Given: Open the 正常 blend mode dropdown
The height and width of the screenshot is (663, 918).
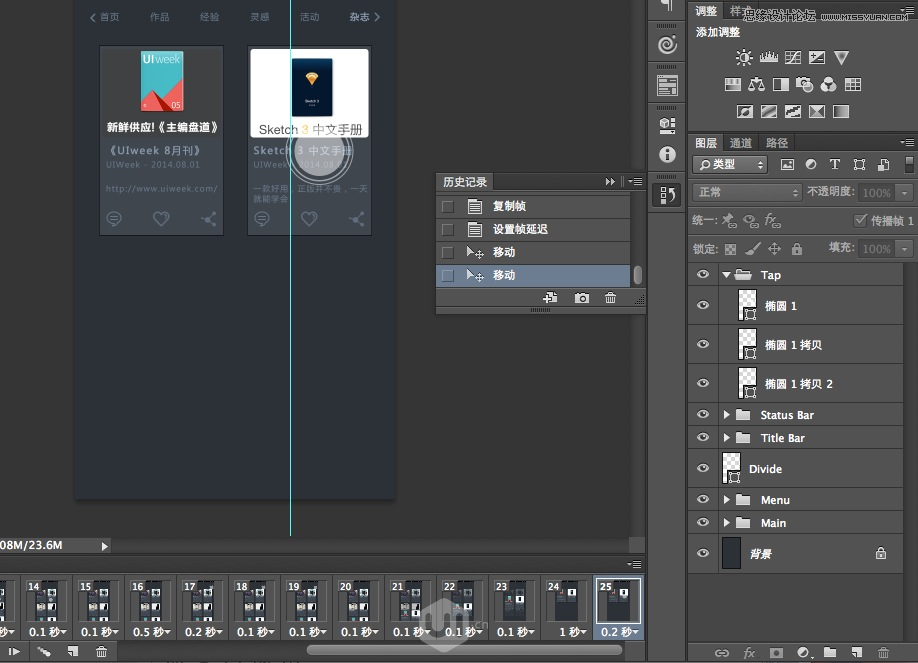Looking at the screenshot, I should coord(747,192).
